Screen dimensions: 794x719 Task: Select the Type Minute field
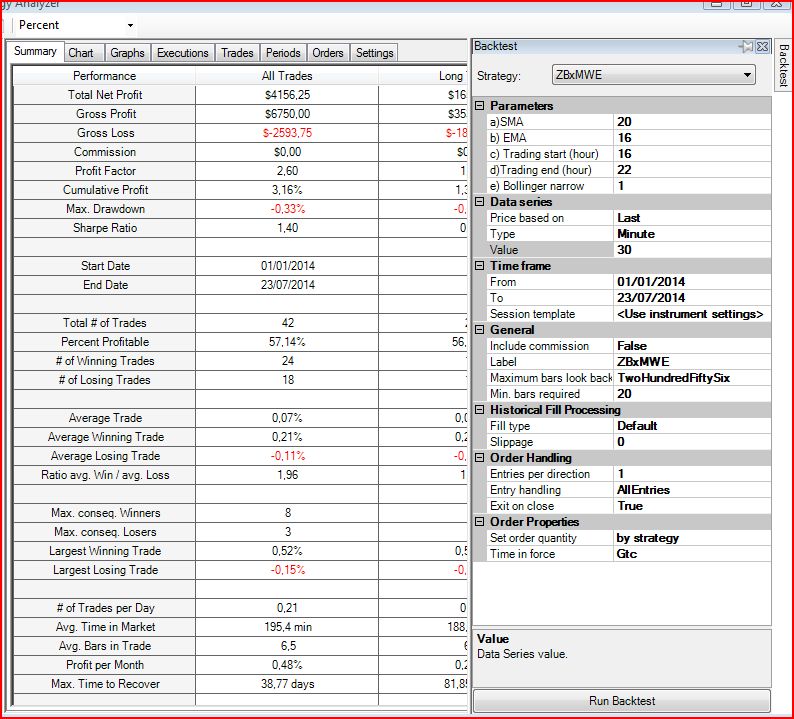pos(692,234)
